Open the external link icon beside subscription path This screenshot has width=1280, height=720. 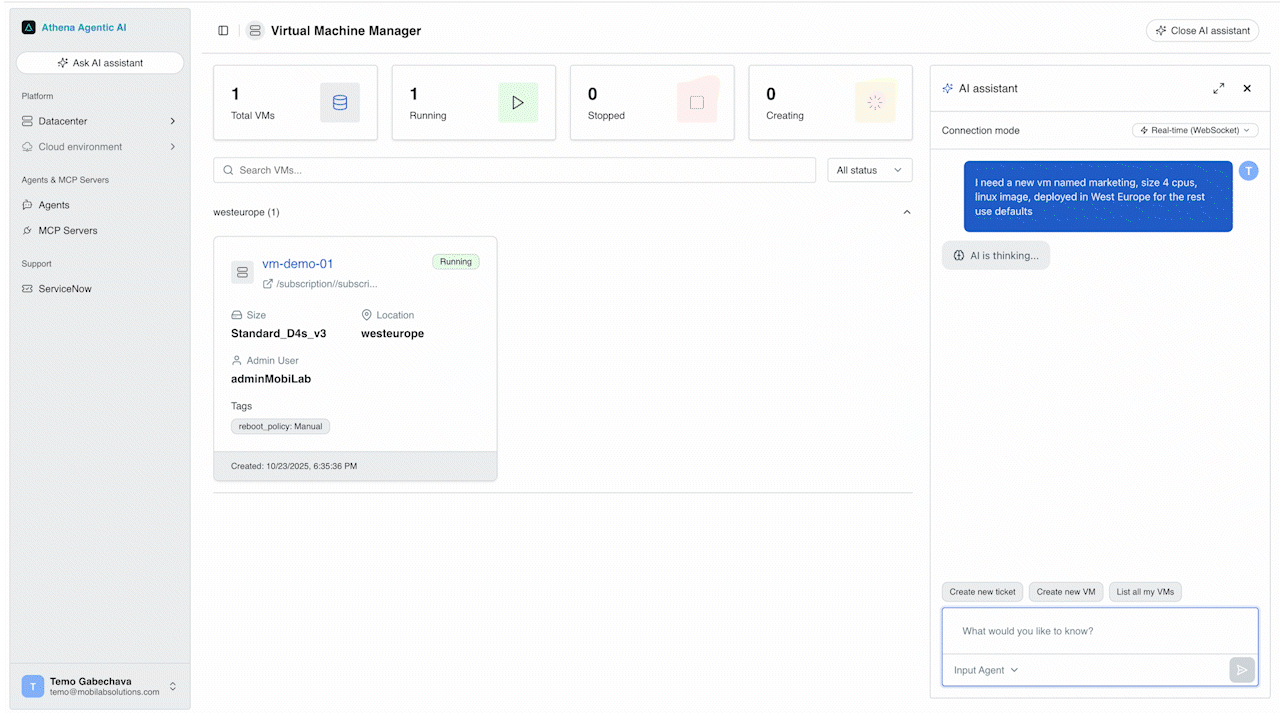(267, 284)
